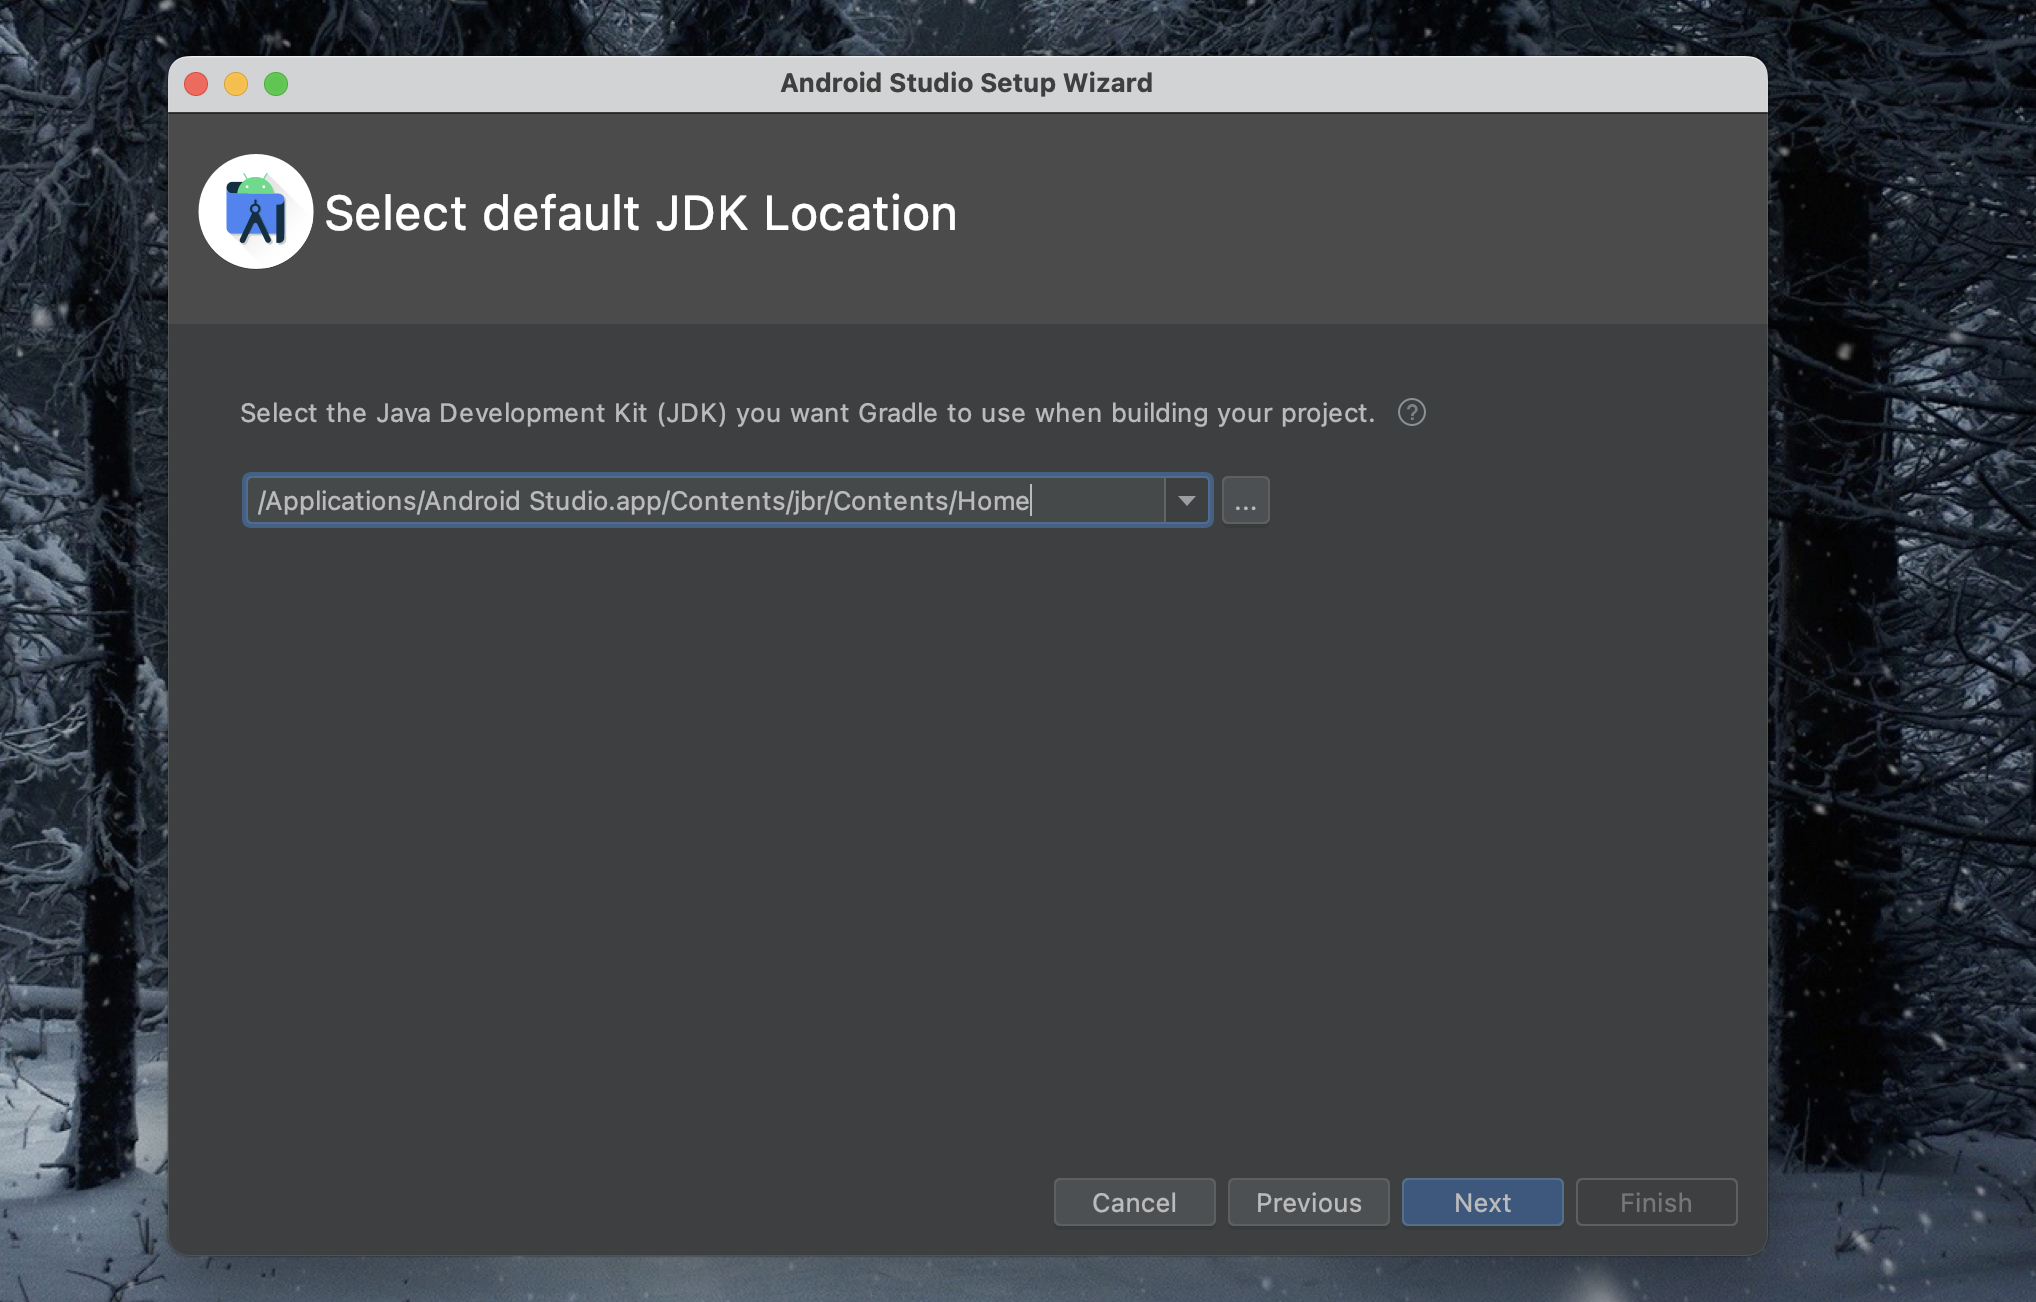Screen dimensions: 2036x1302
Task: Go back with the Previous button
Action: click(1308, 1202)
